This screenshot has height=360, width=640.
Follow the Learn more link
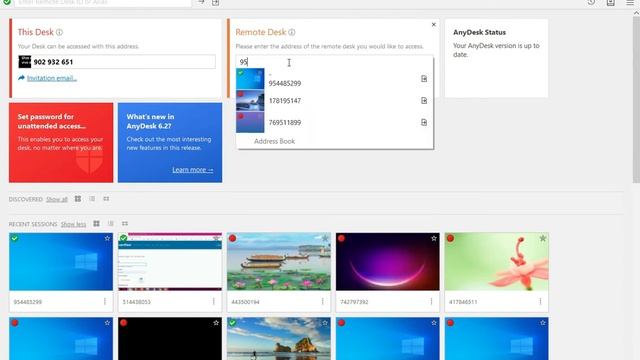pos(193,170)
